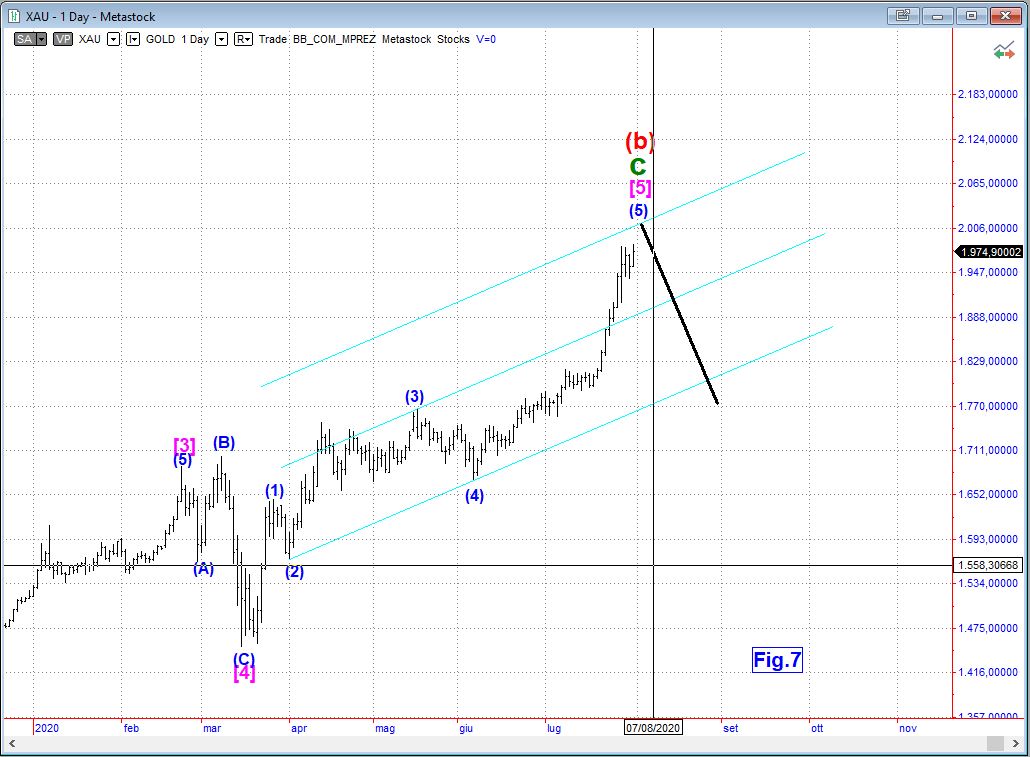
Task: Select the blue (1) wave label
Action: [x=275, y=491]
